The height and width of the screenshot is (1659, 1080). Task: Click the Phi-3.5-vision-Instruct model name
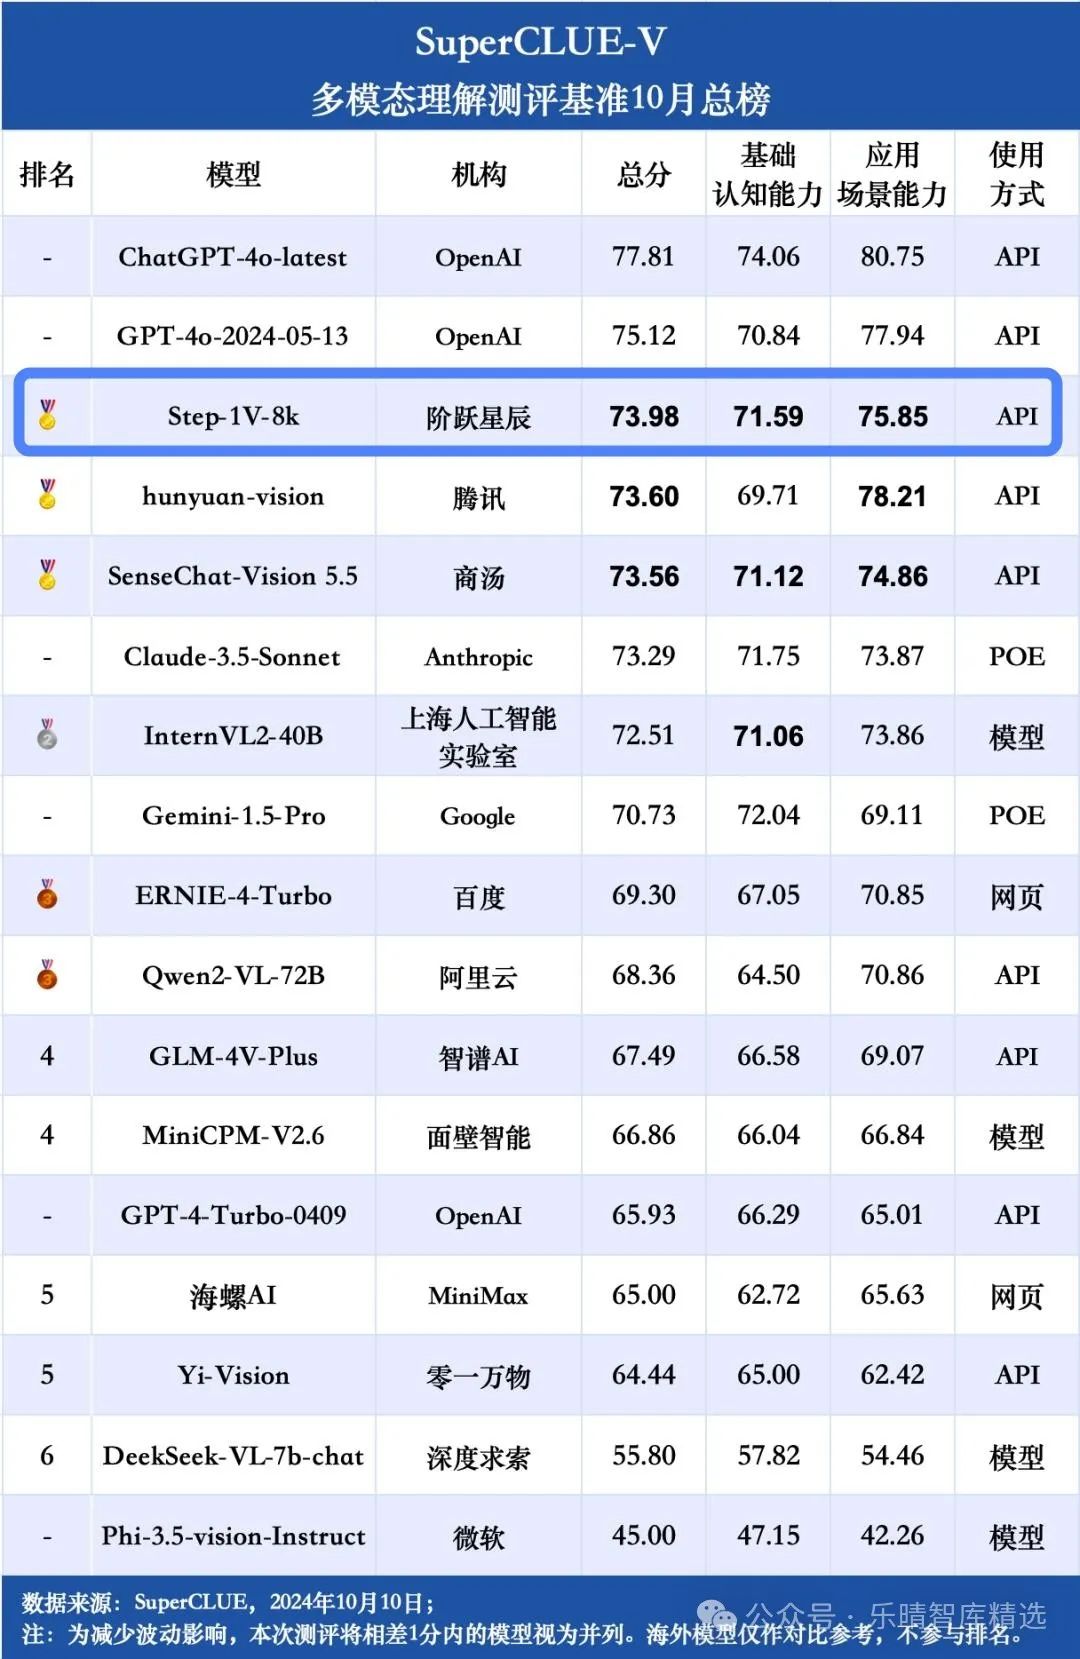(x=233, y=1536)
